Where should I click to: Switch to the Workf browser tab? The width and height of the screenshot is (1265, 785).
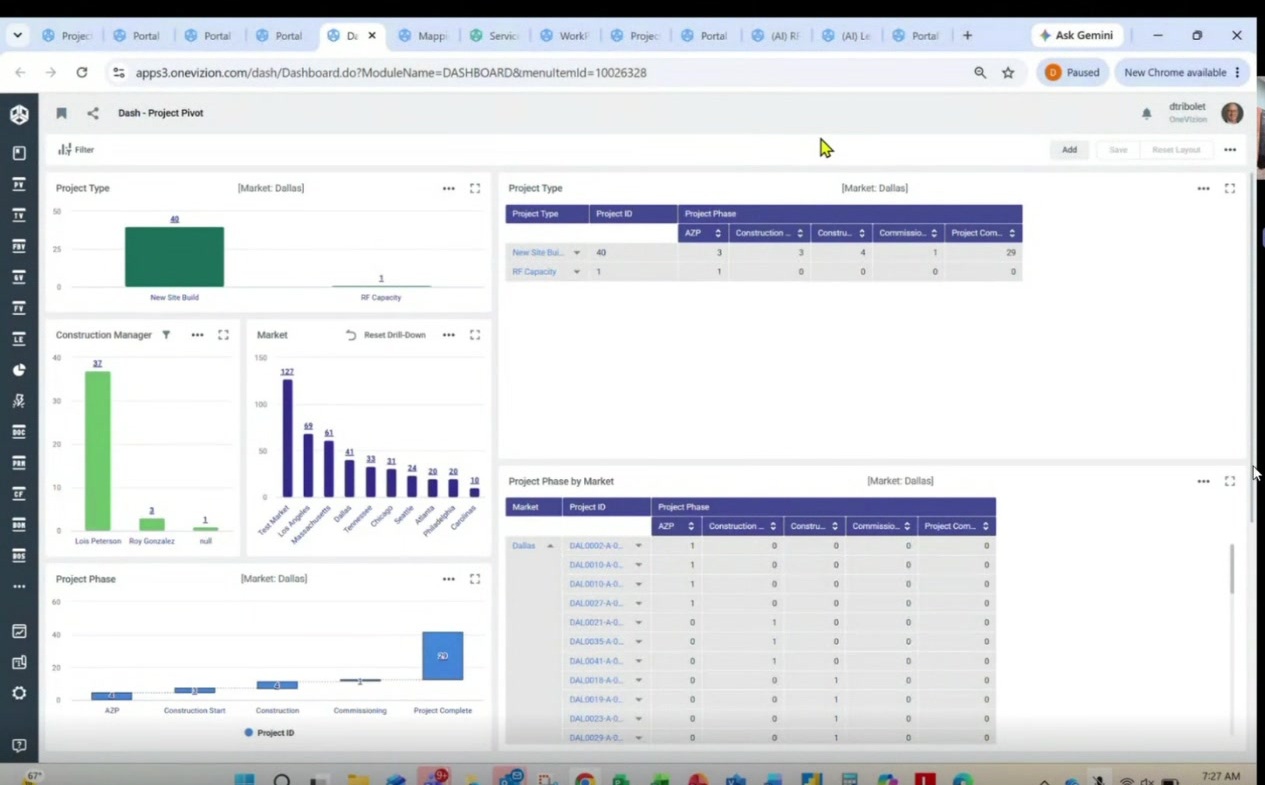click(565, 35)
